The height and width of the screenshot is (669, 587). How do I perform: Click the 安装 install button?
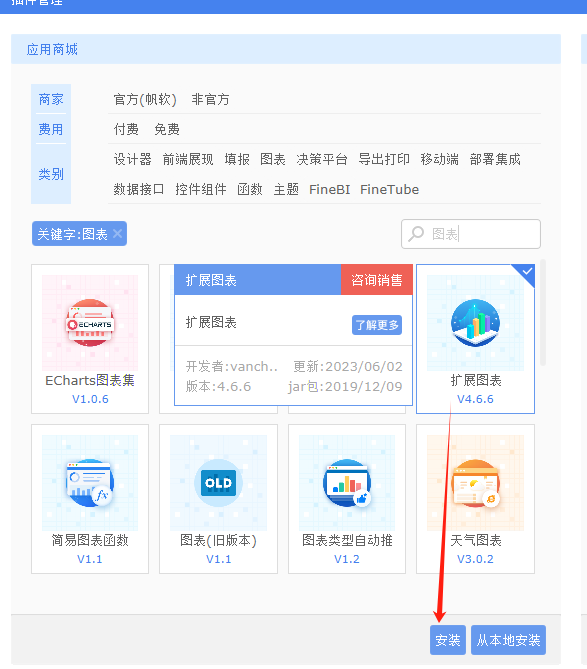coord(448,640)
